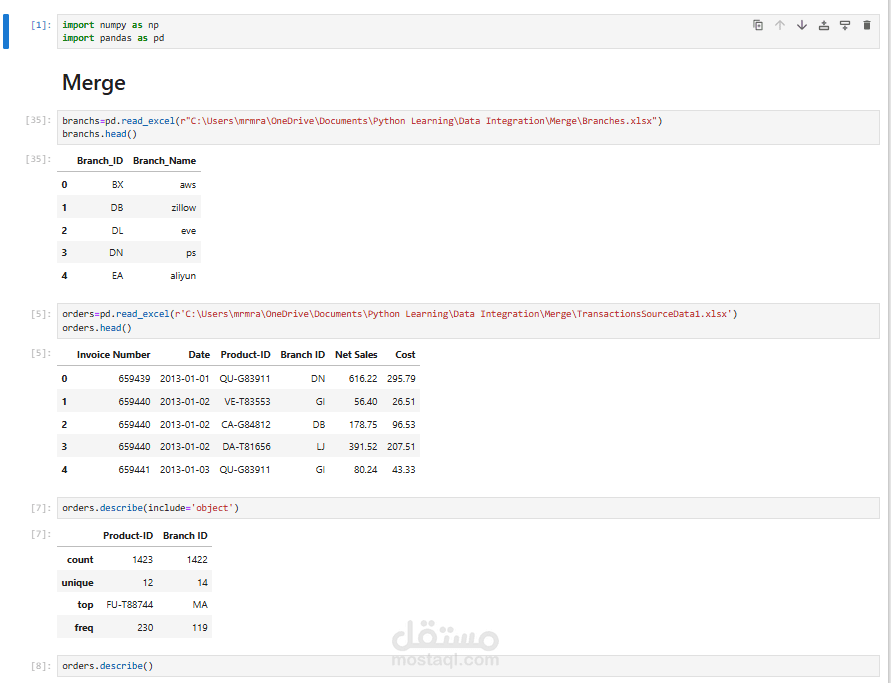Click the Invoice Number column header
The height and width of the screenshot is (683, 891).
[x=114, y=355]
